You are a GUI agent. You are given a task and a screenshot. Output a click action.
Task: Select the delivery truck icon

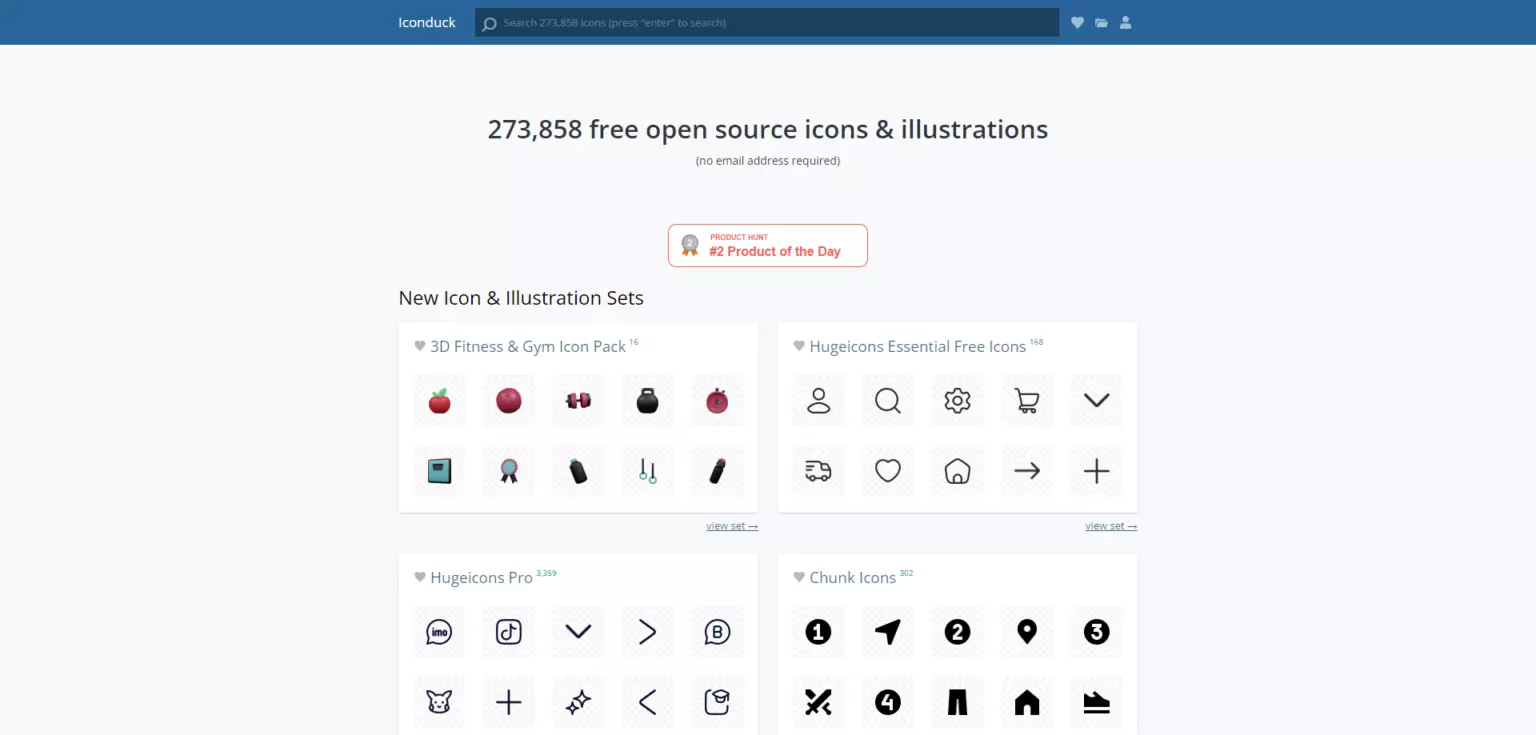coord(818,471)
